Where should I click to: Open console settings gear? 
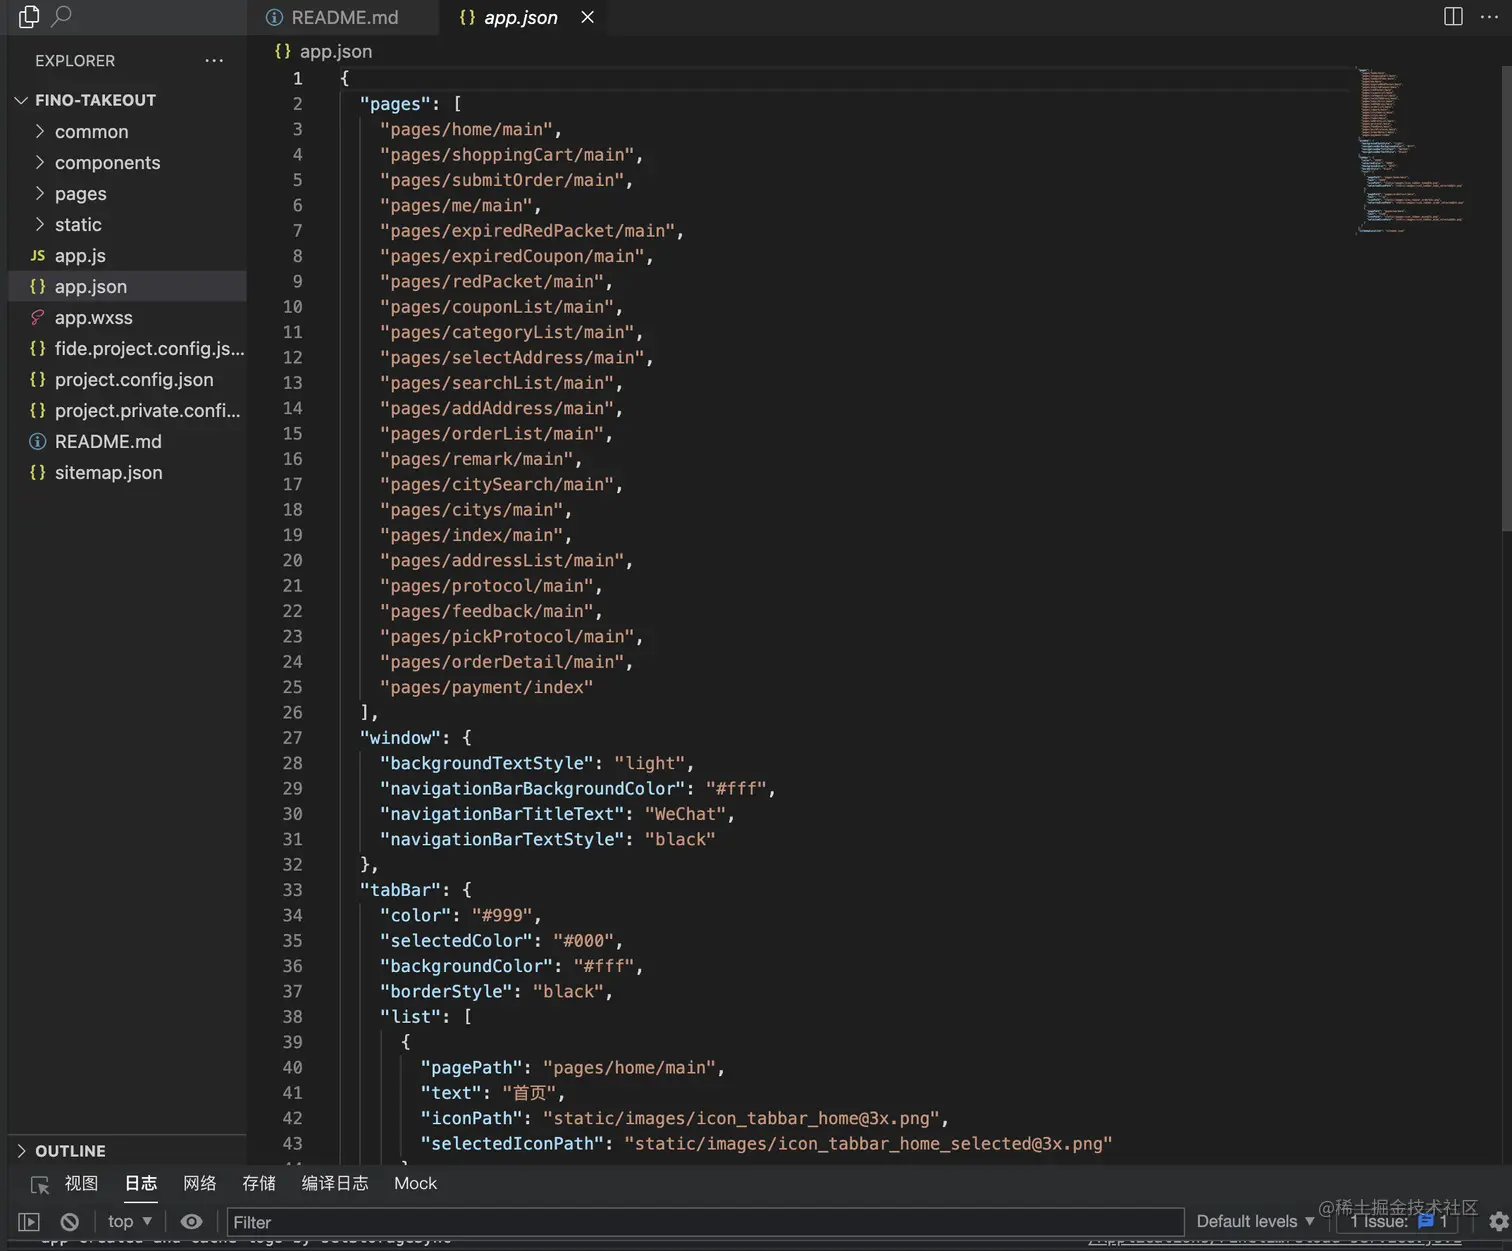(x=1498, y=1222)
